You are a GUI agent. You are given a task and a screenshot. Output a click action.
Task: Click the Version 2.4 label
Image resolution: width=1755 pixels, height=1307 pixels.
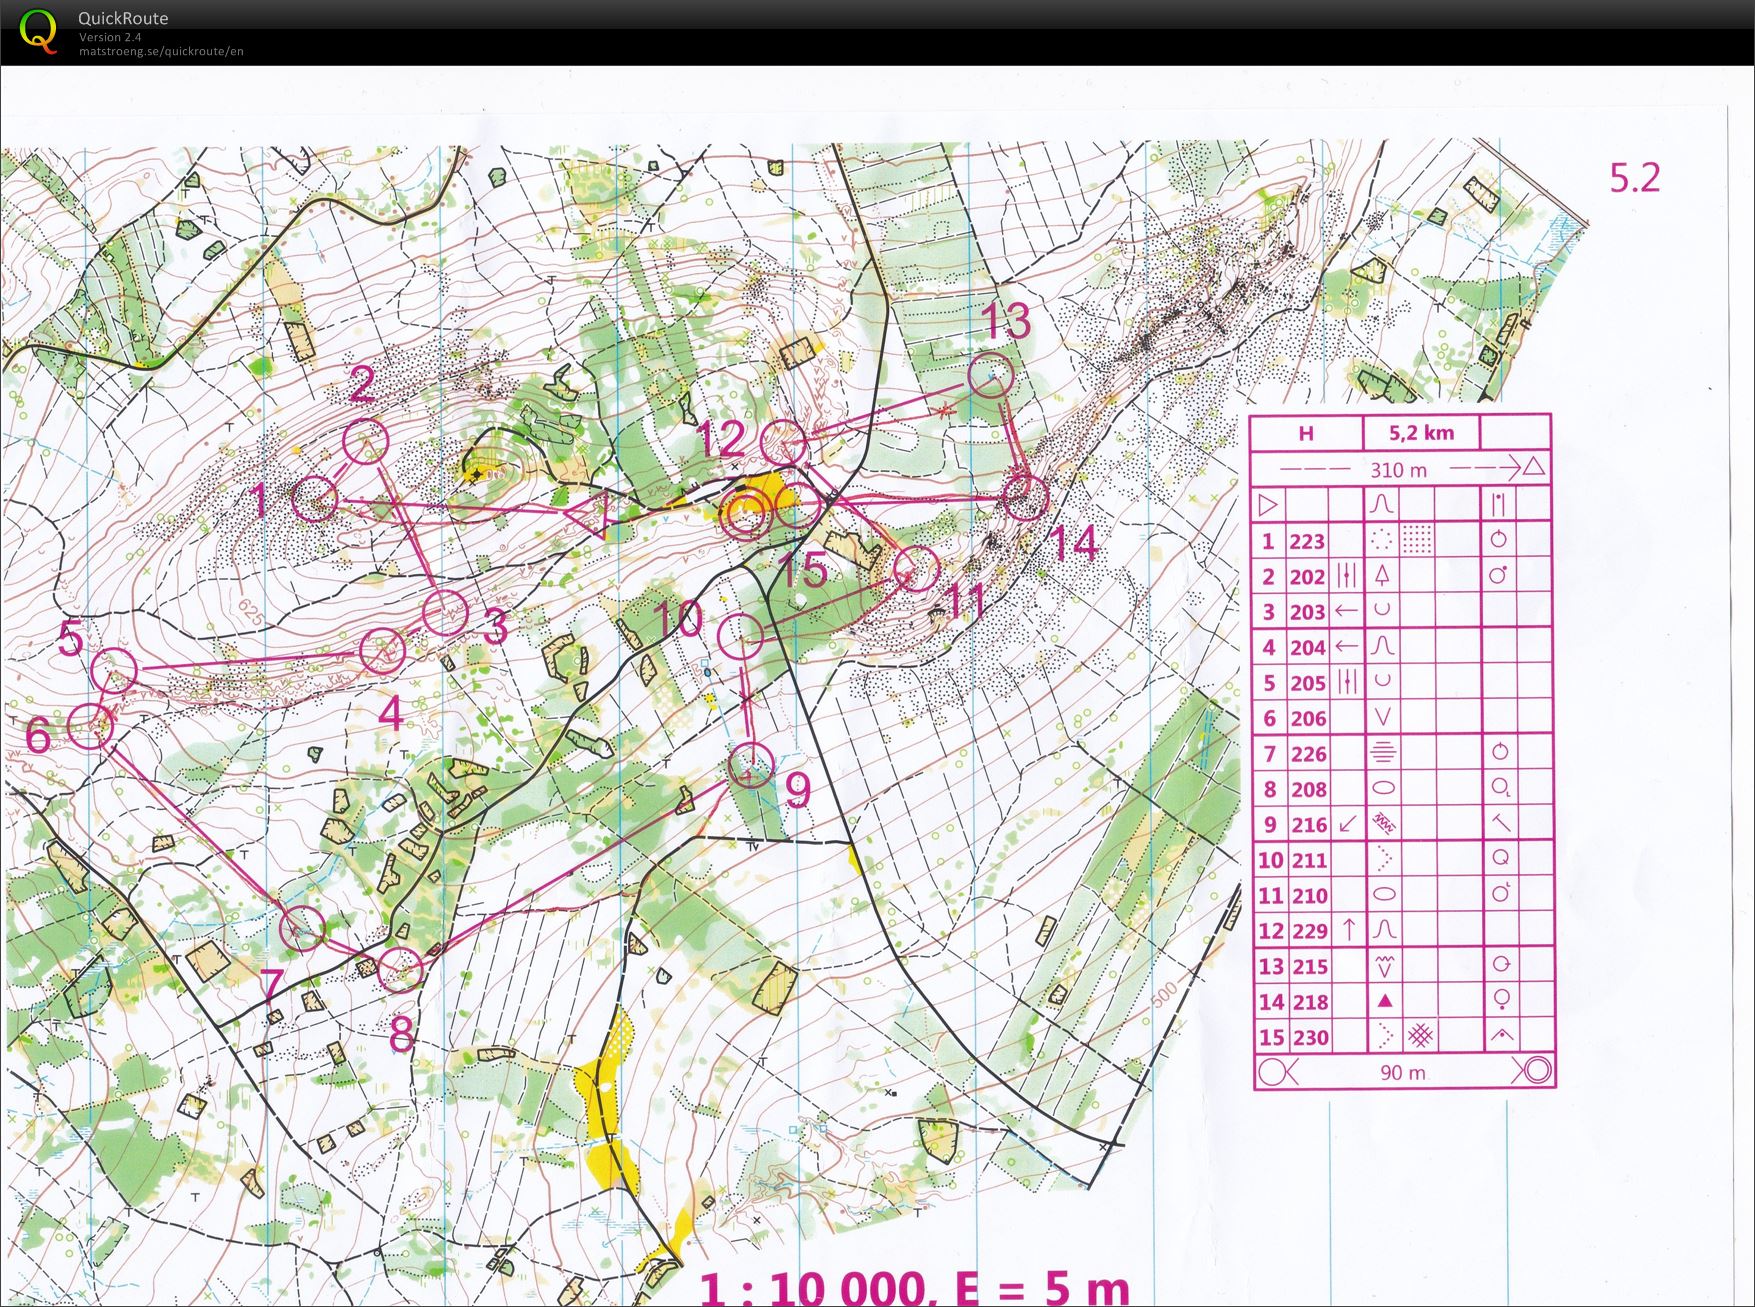click(110, 37)
